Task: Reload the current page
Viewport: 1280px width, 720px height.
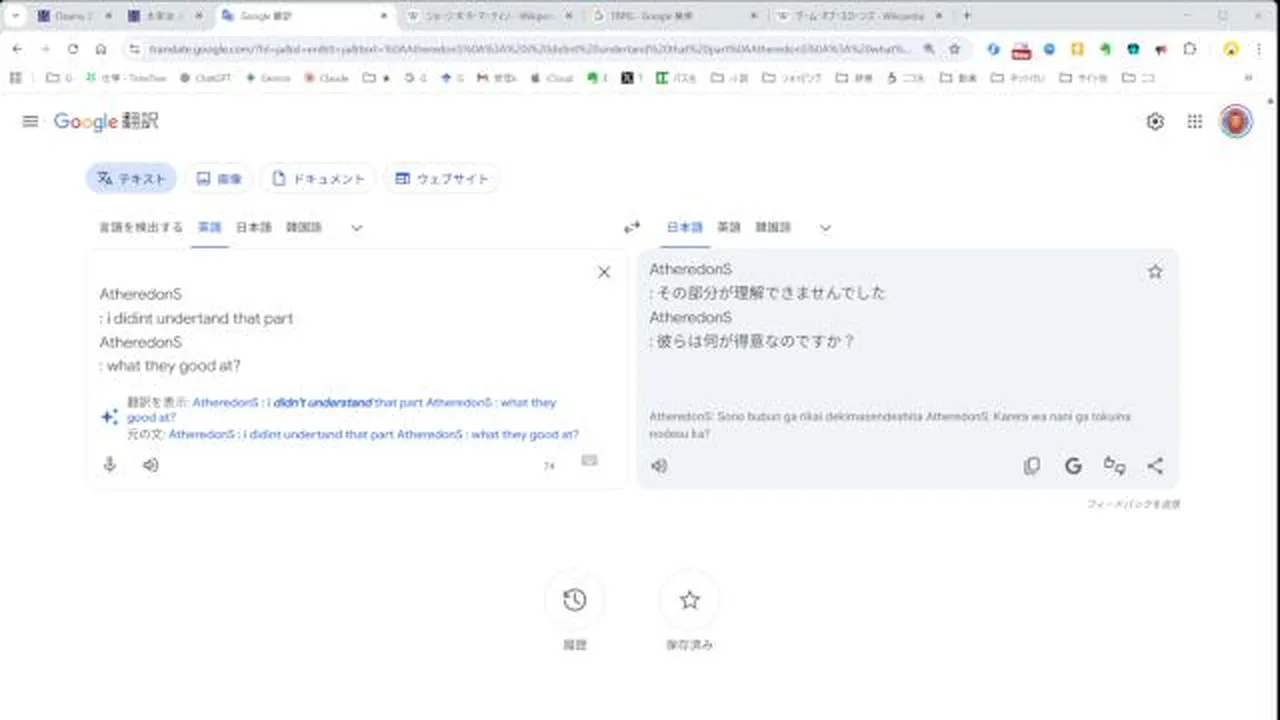Action: [x=73, y=49]
